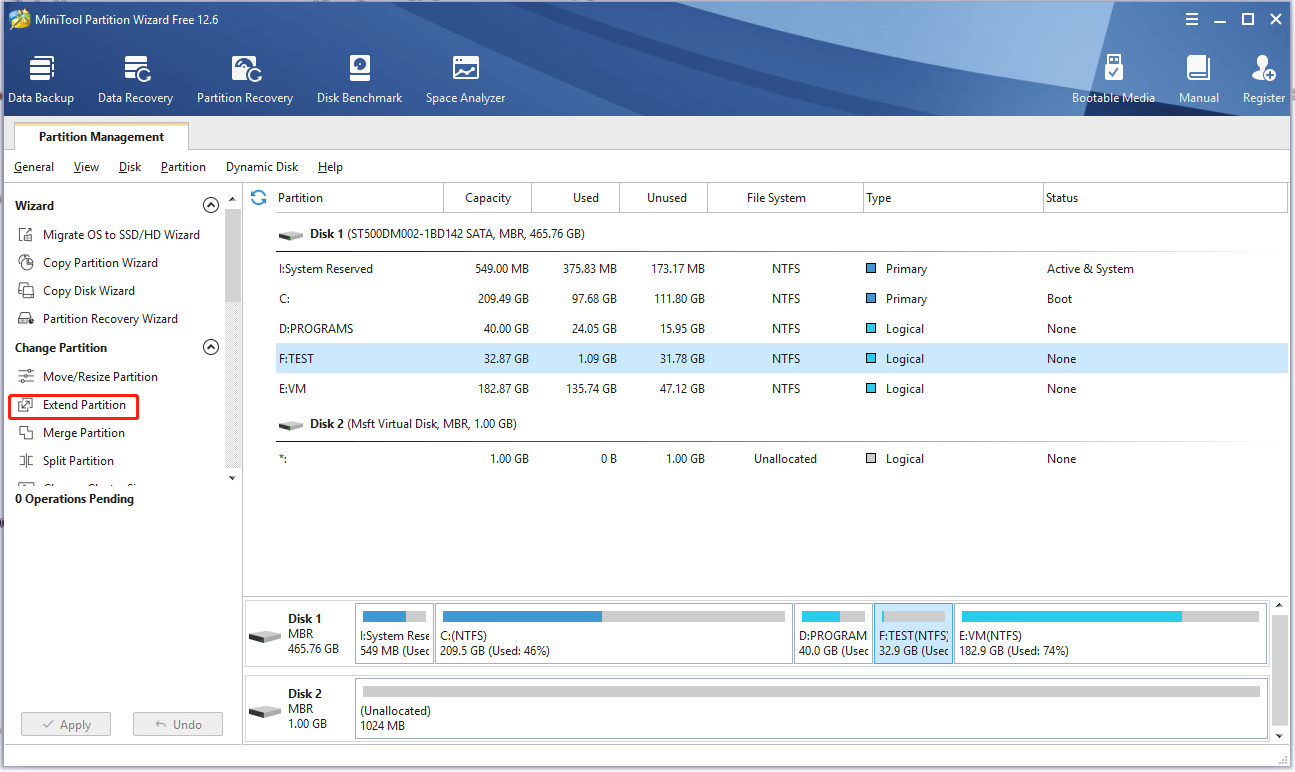The height and width of the screenshot is (772, 1295).
Task: Sort by Capacity column header
Action: tap(488, 198)
